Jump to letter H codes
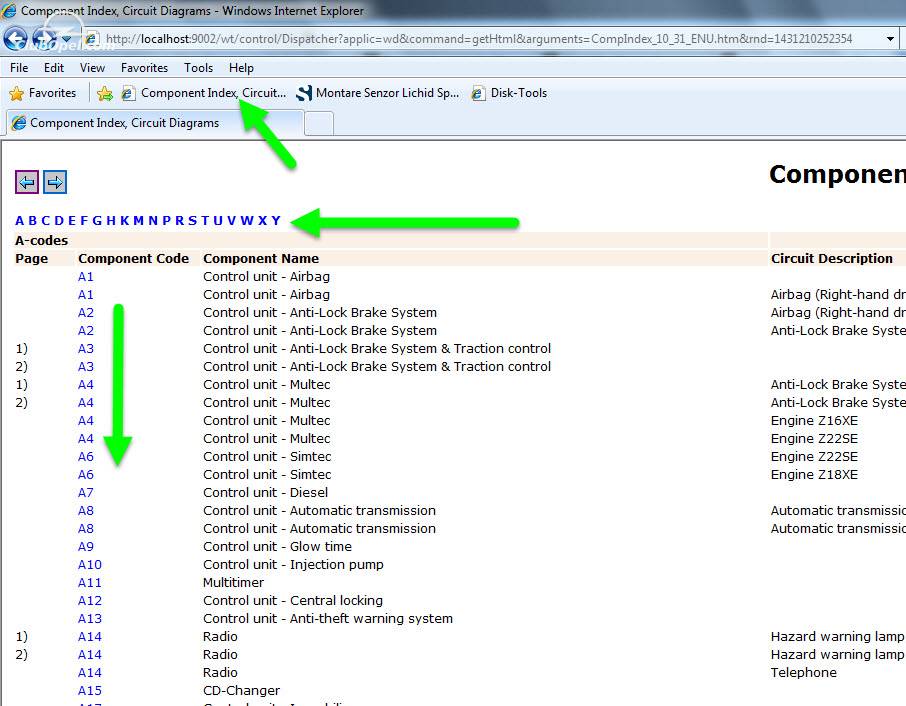Viewport: 906px width, 706px height. [x=111, y=221]
